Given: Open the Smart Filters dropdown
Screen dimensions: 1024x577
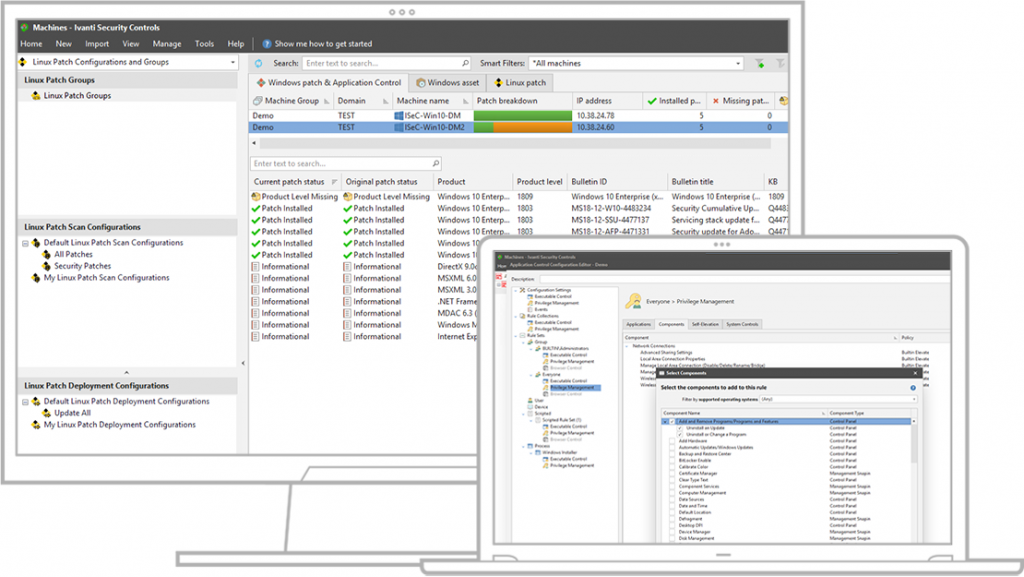Looking at the screenshot, I should 738,63.
